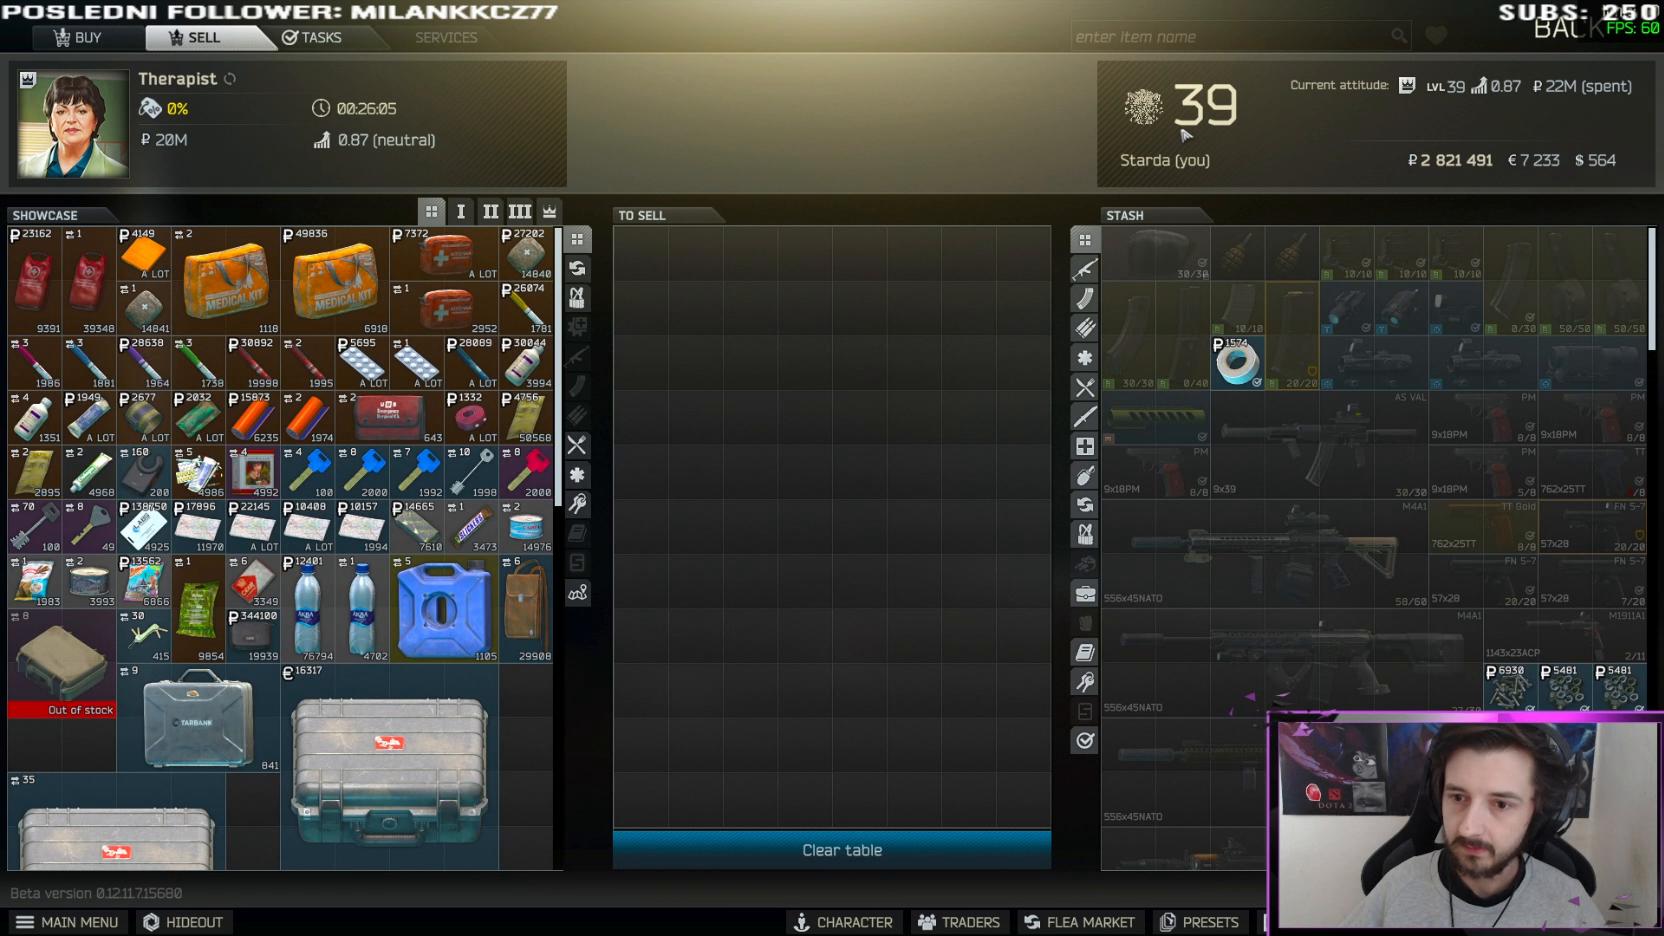
Task: Open the TASKS tab
Action: (313, 37)
